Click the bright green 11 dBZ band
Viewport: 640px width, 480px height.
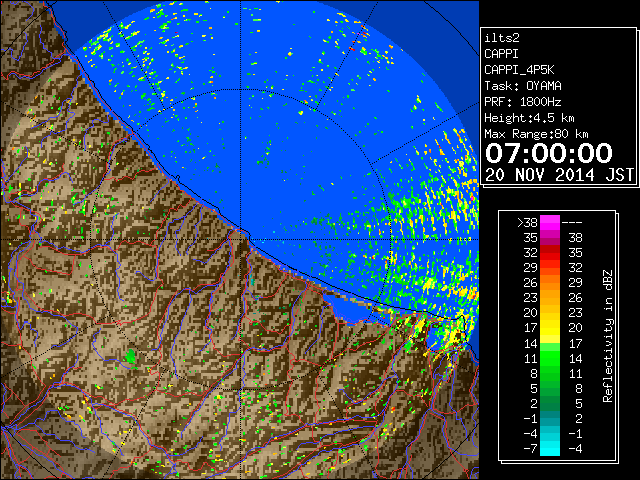pos(550,358)
